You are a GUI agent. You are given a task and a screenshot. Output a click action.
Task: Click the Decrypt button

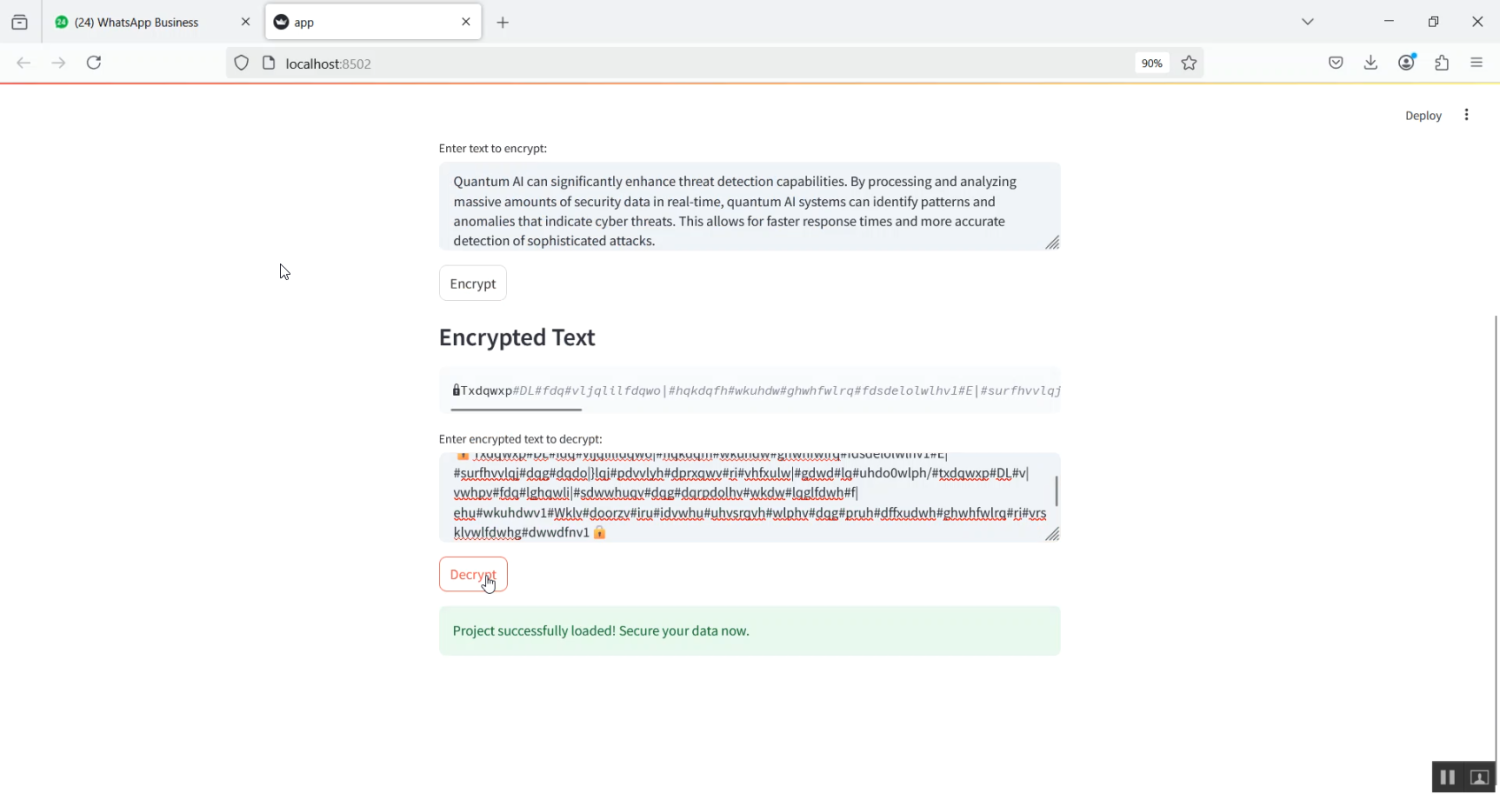[x=473, y=574]
